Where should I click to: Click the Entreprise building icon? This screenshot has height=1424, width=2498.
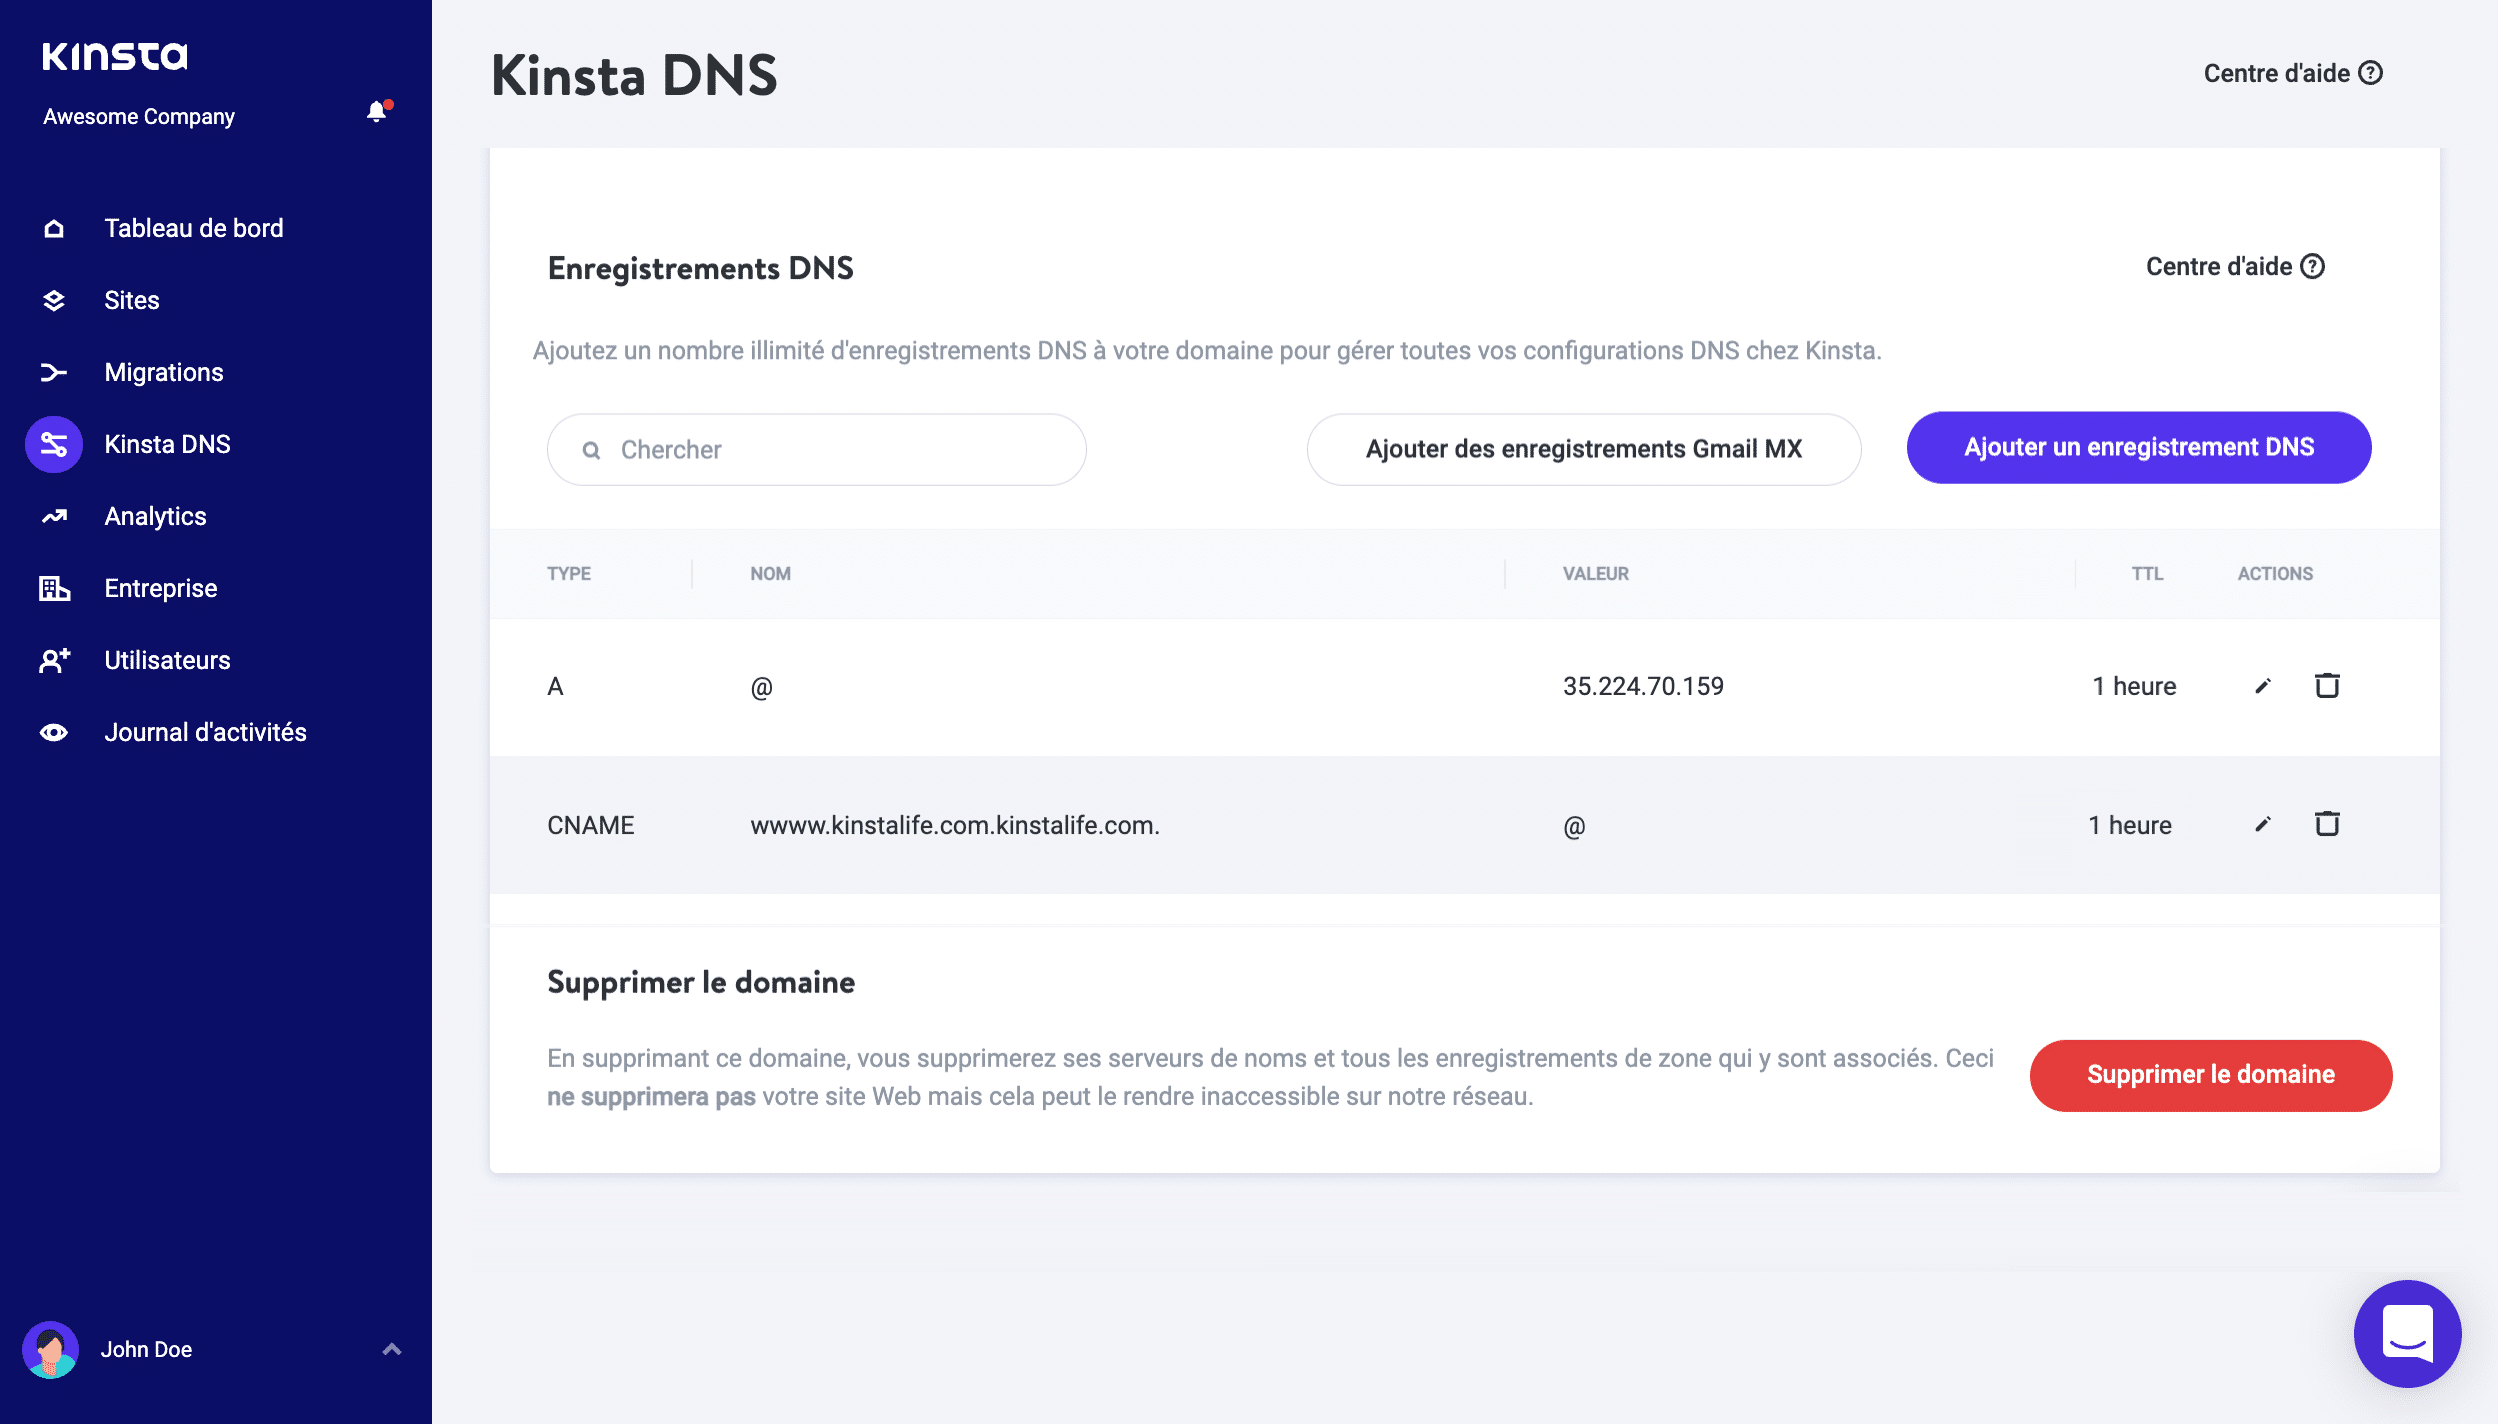(x=54, y=587)
